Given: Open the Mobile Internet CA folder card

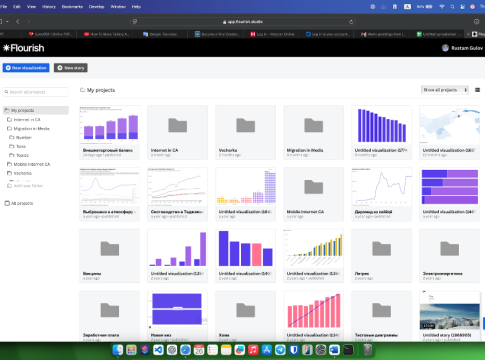Looking at the screenshot, I should pyautogui.click(x=313, y=194).
